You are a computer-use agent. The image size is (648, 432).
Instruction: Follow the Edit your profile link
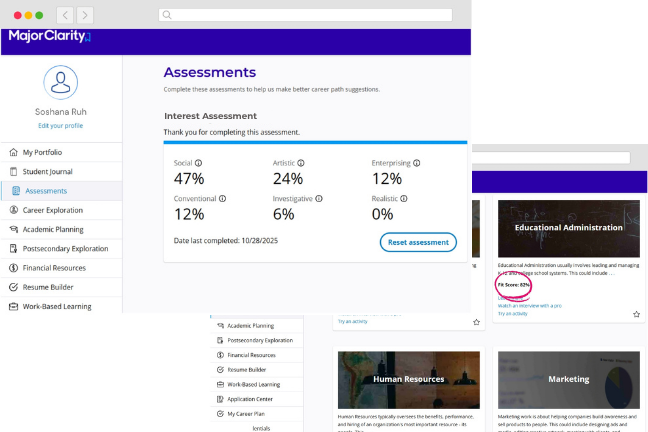61,126
